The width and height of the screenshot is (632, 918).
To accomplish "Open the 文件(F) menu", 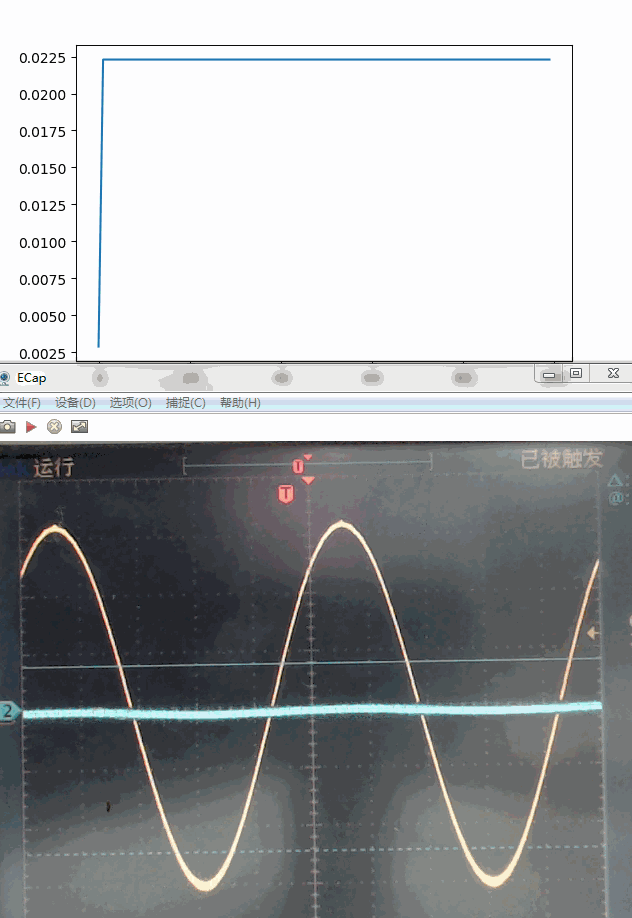I will coord(21,403).
